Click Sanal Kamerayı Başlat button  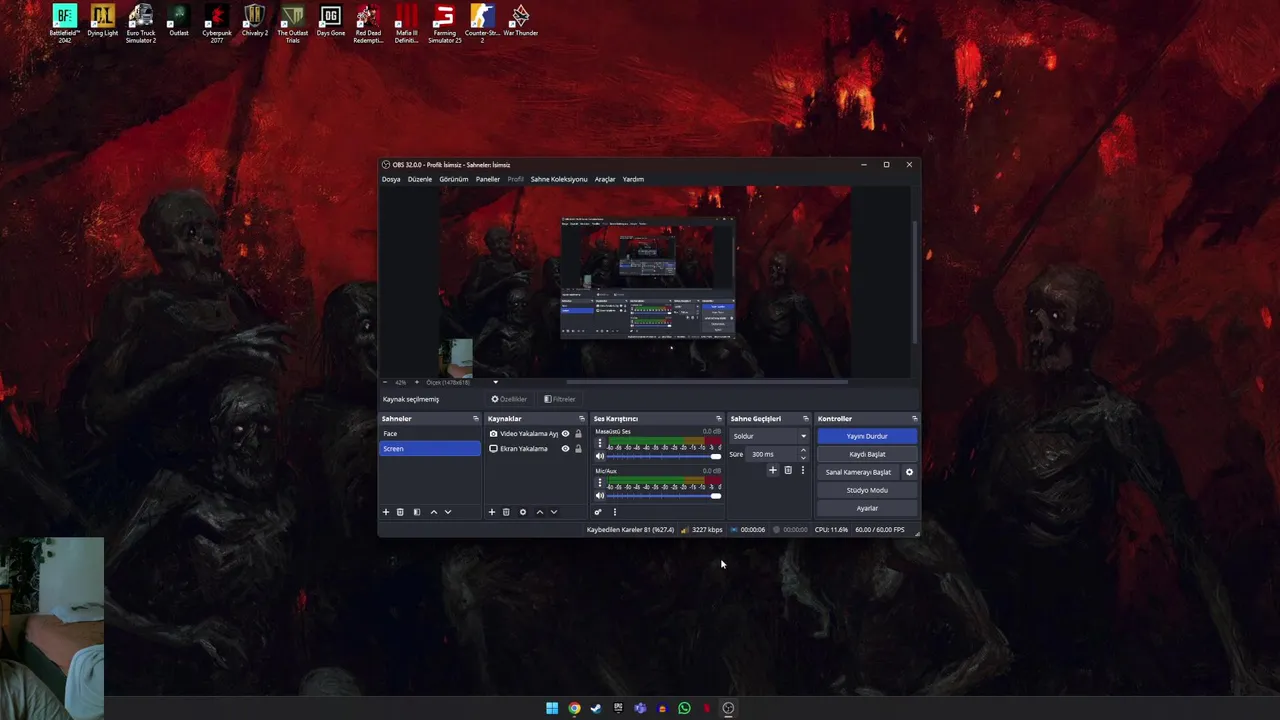858,472
